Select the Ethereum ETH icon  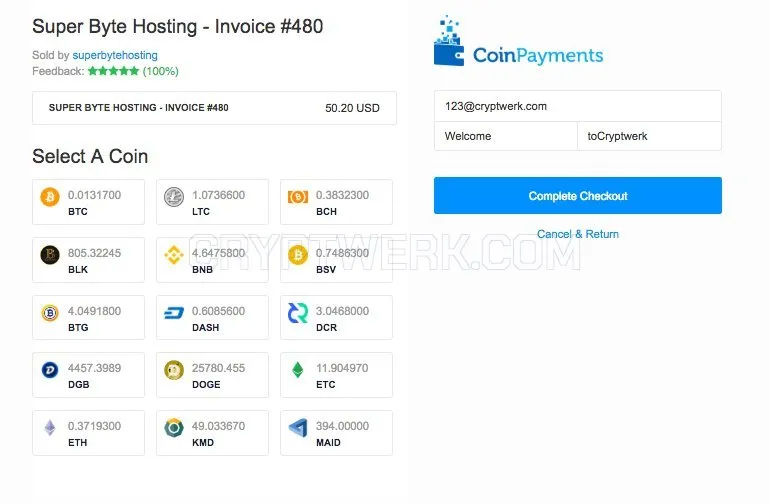tap(50, 427)
